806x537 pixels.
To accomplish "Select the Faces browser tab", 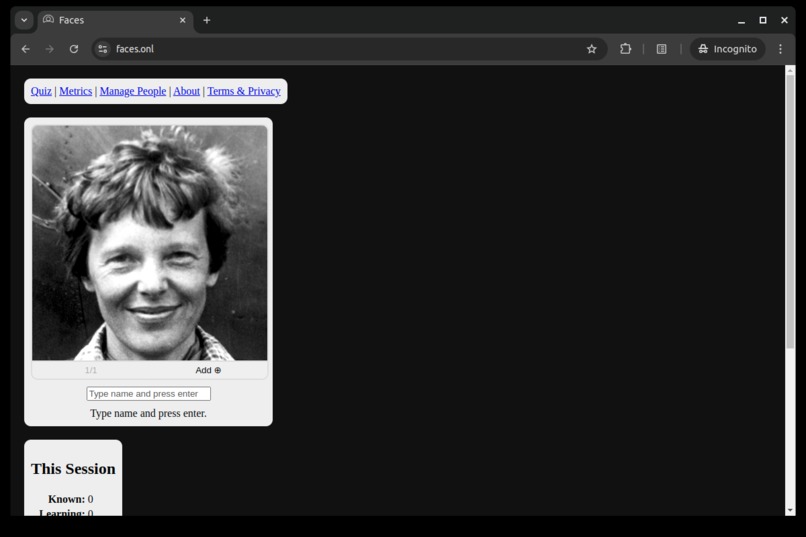I will [116, 20].
